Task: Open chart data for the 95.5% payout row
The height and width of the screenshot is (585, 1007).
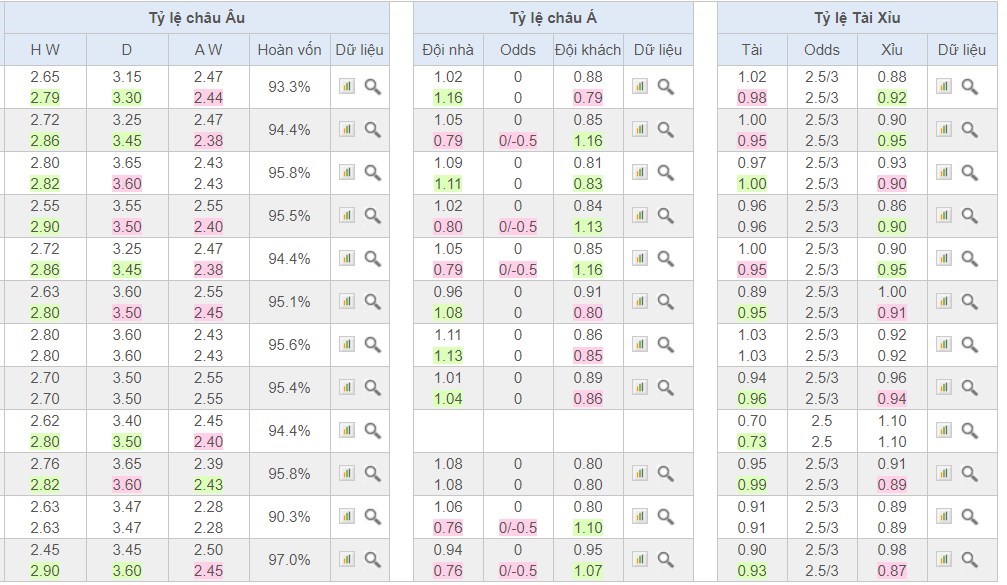Action: pyautogui.click(x=347, y=216)
